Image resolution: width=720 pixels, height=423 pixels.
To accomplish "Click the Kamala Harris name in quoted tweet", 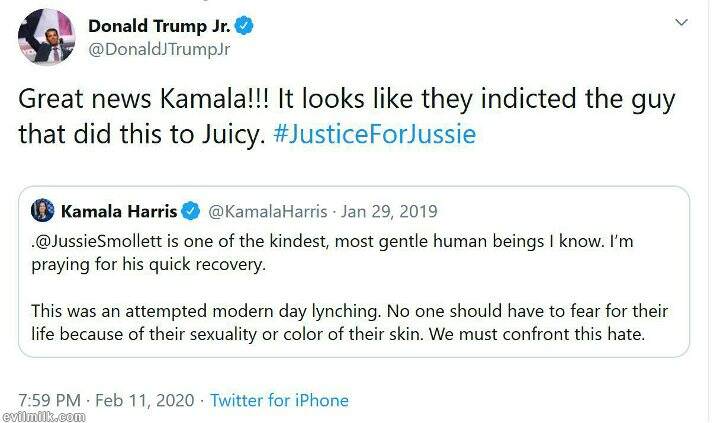I will [119, 211].
